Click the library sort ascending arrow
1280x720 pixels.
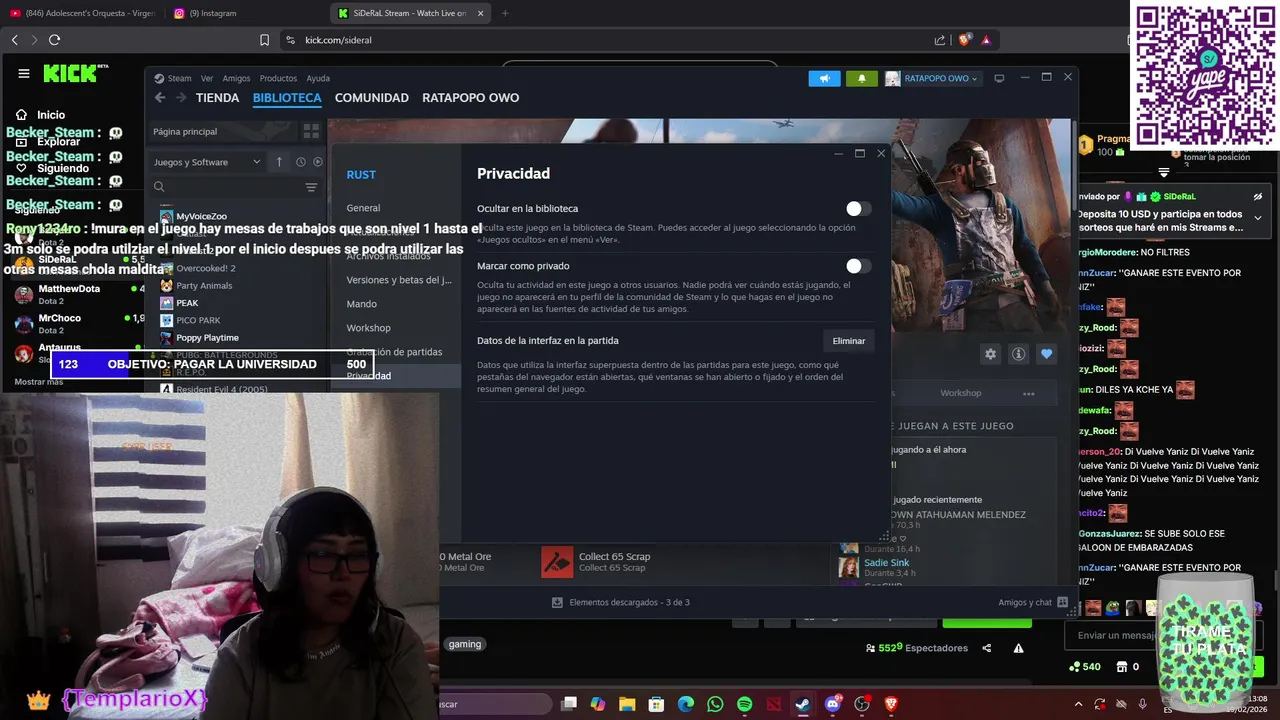[x=279, y=162]
